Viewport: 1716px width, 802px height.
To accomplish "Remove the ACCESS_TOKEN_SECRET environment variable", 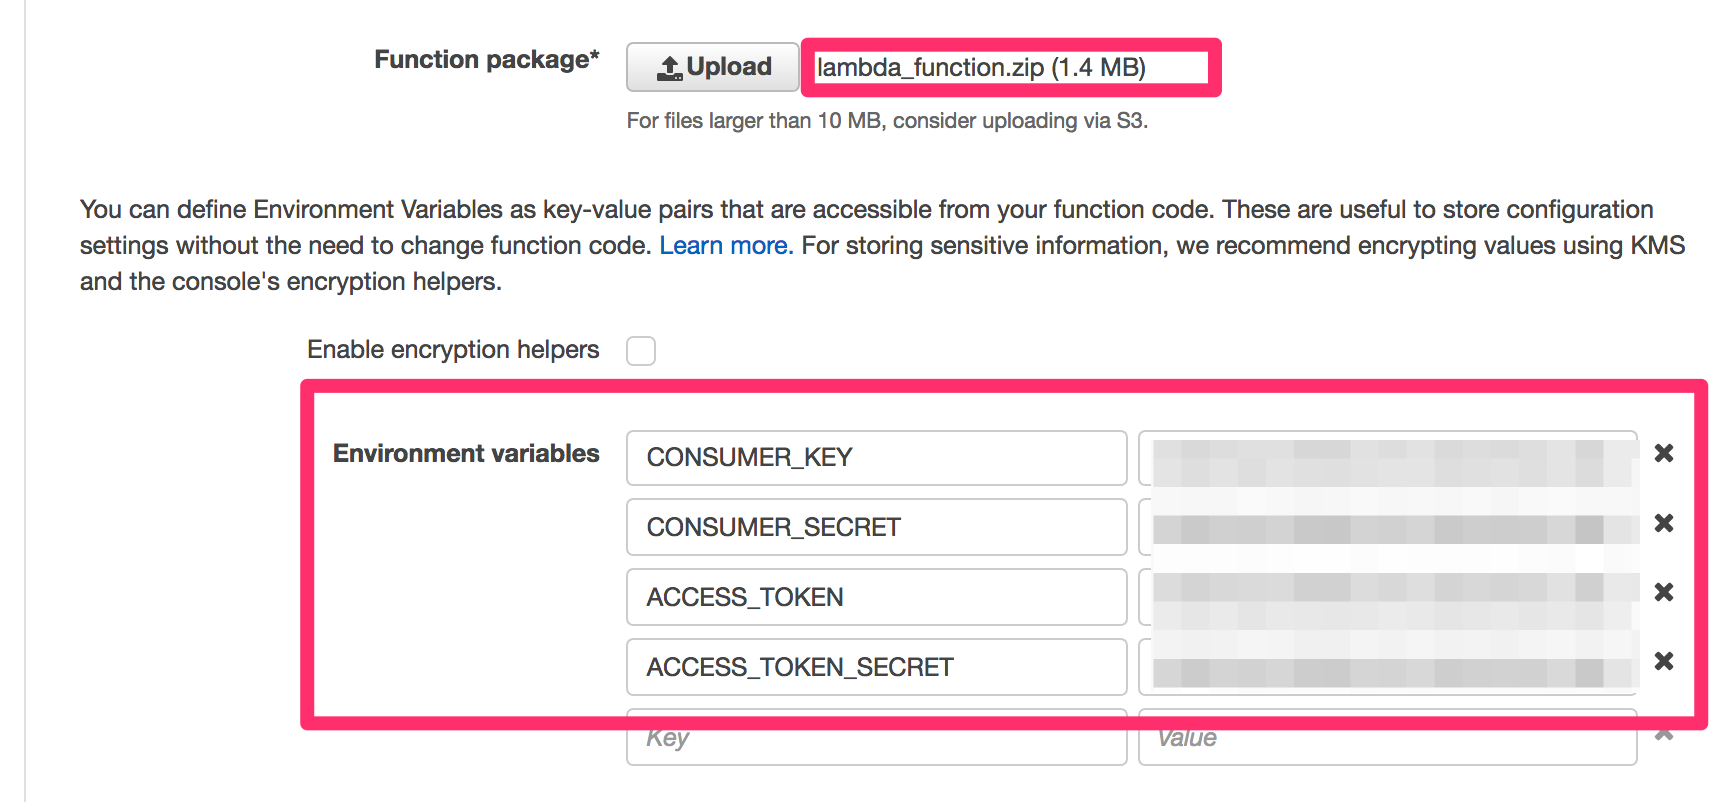I will click(x=1665, y=661).
